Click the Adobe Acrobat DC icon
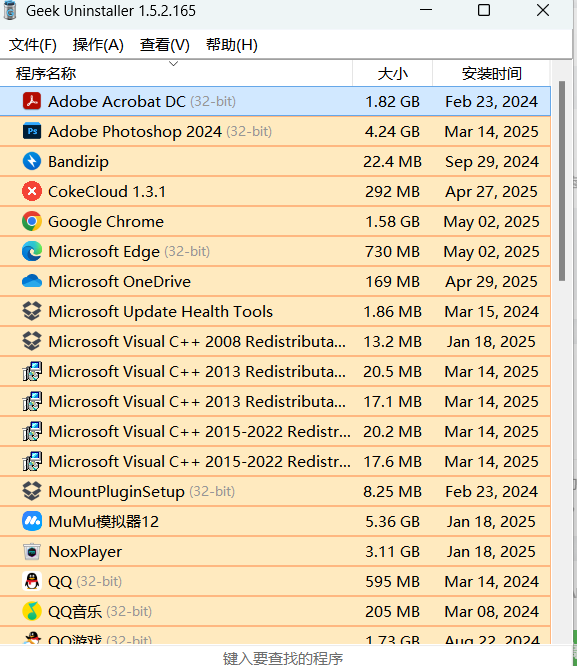 click(32, 102)
